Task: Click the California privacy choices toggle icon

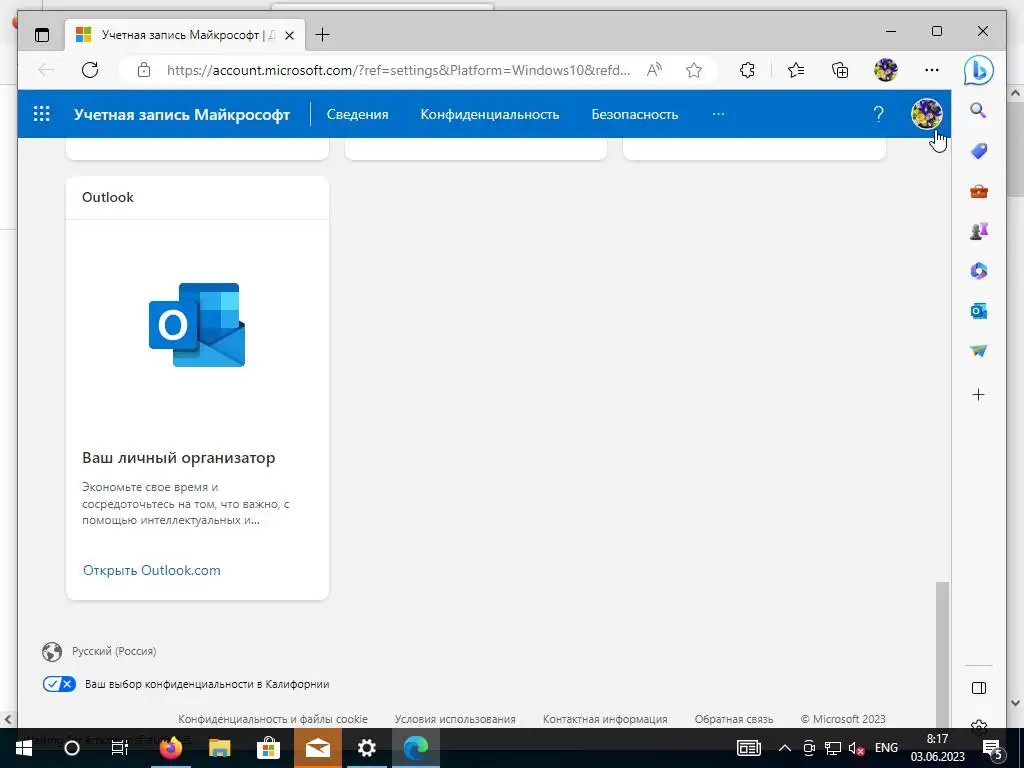Action: (x=59, y=684)
